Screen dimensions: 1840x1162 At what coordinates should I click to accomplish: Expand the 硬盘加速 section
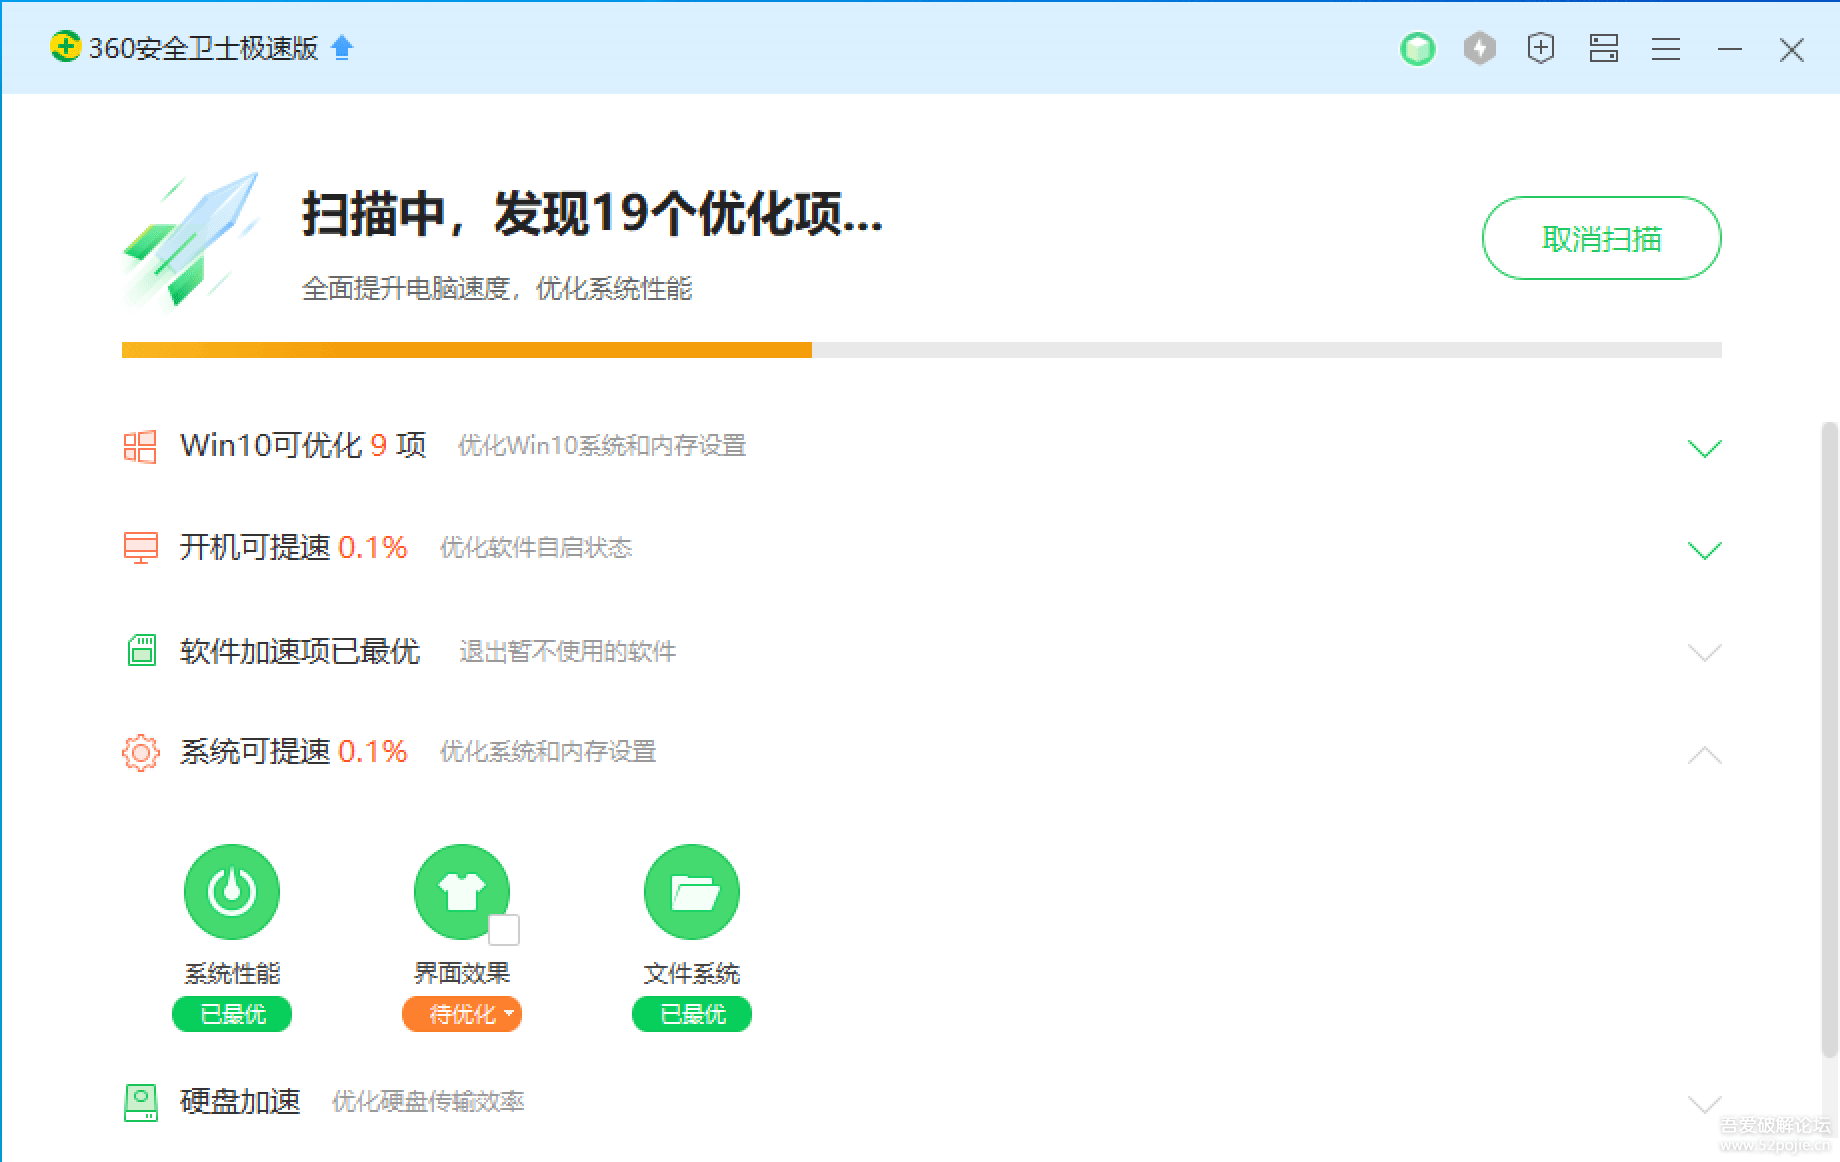[1703, 1104]
